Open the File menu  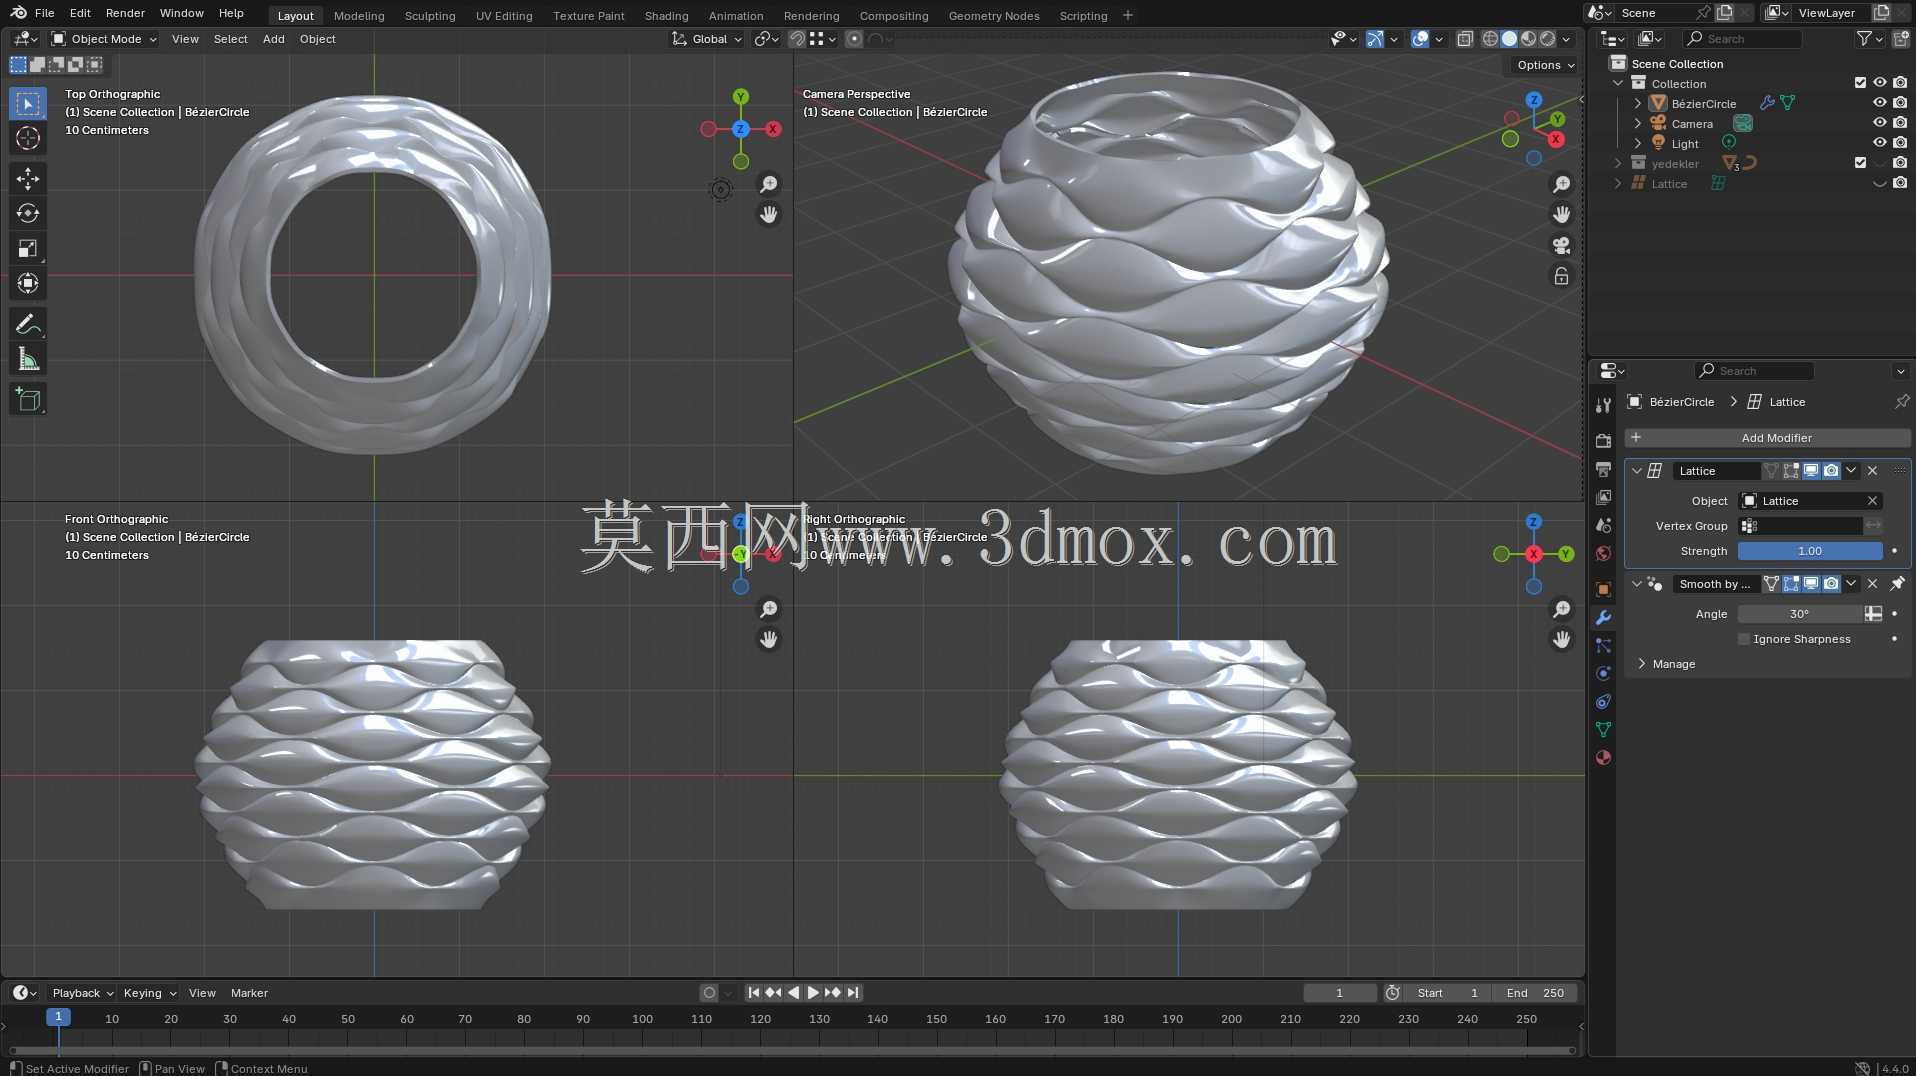(44, 13)
